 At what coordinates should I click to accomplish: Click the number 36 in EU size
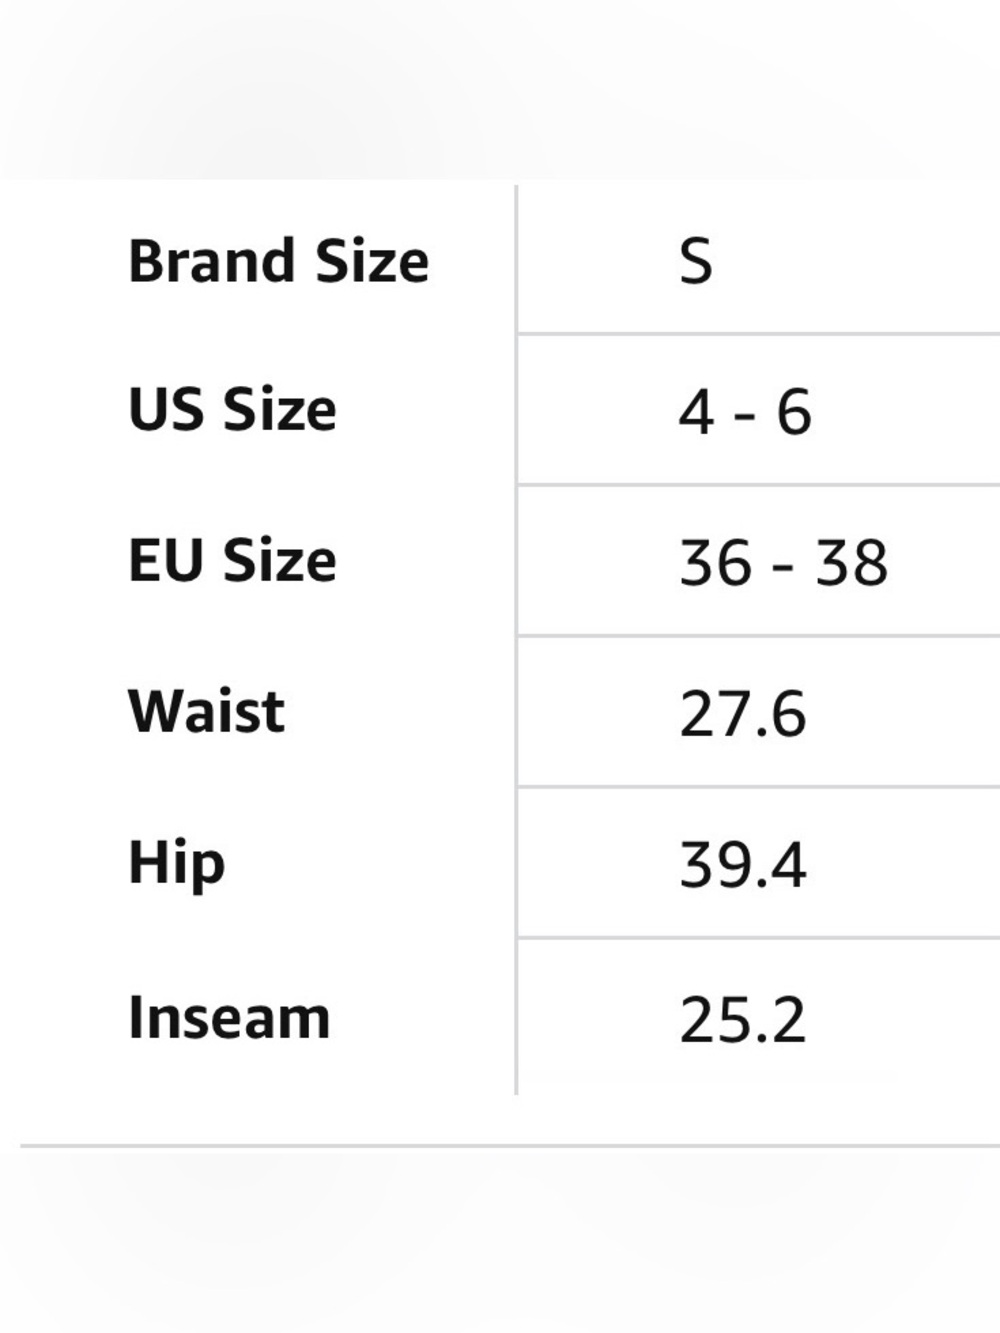click(x=715, y=562)
